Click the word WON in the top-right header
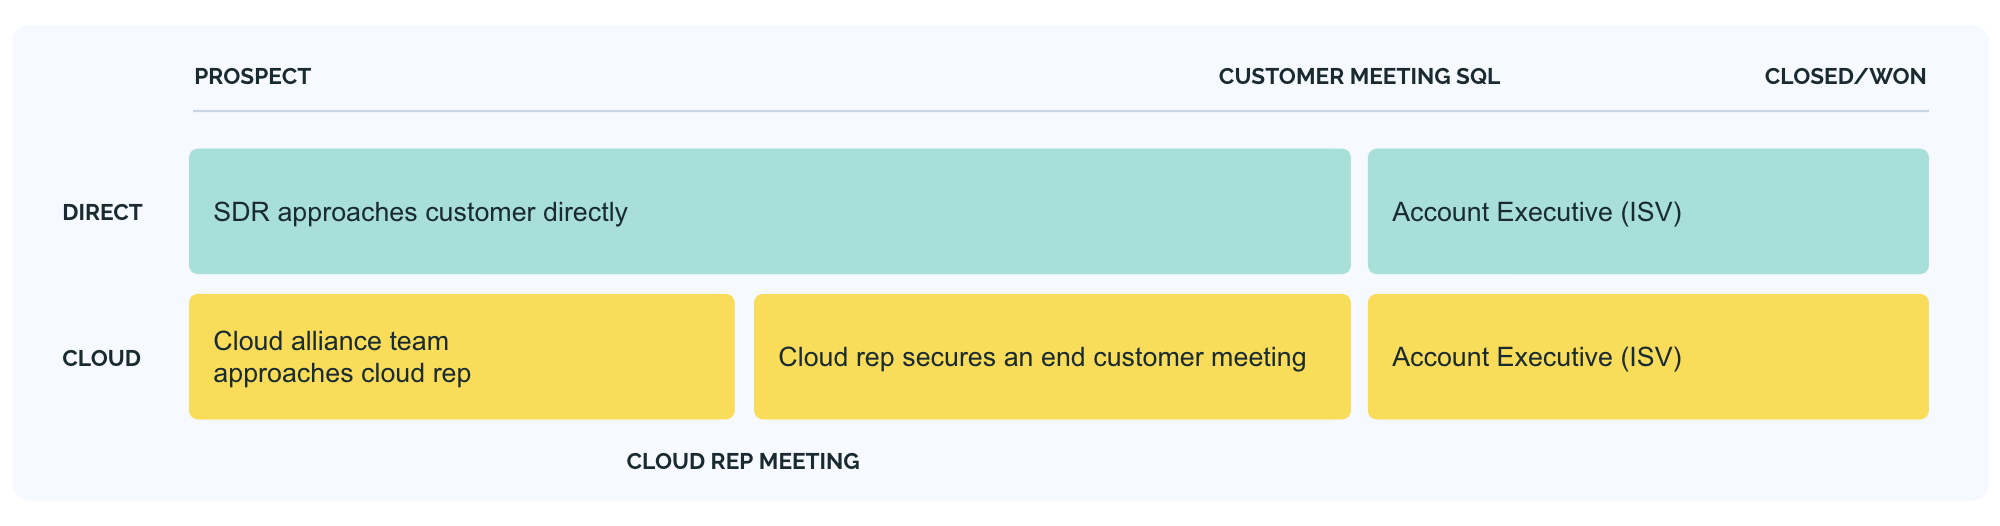 tap(1900, 77)
